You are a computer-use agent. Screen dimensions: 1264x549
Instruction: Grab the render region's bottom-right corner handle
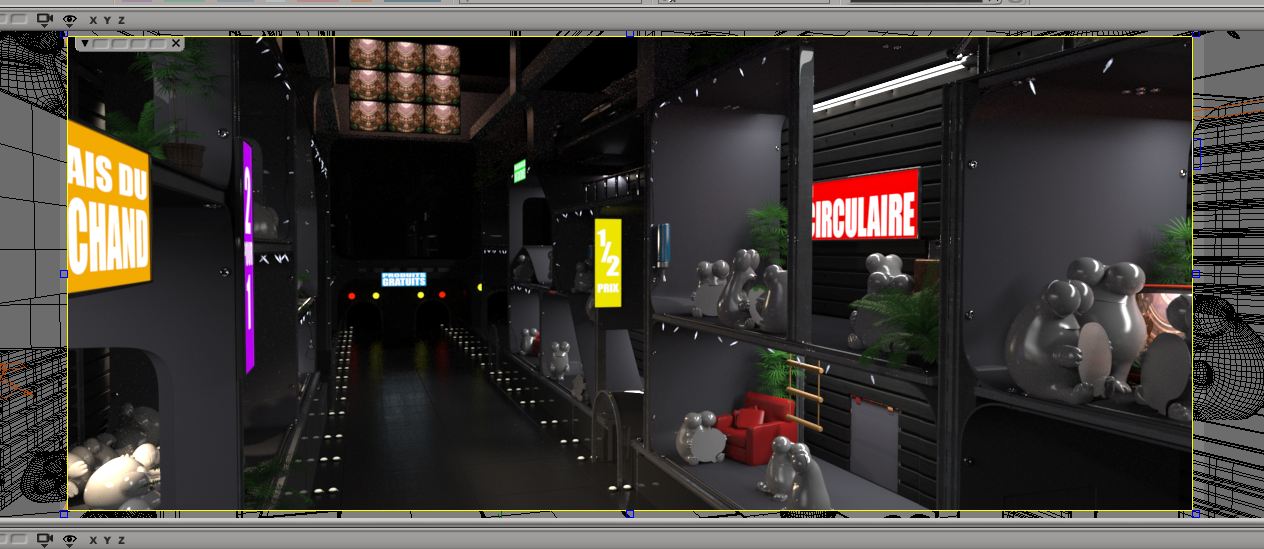pos(1195,514)
